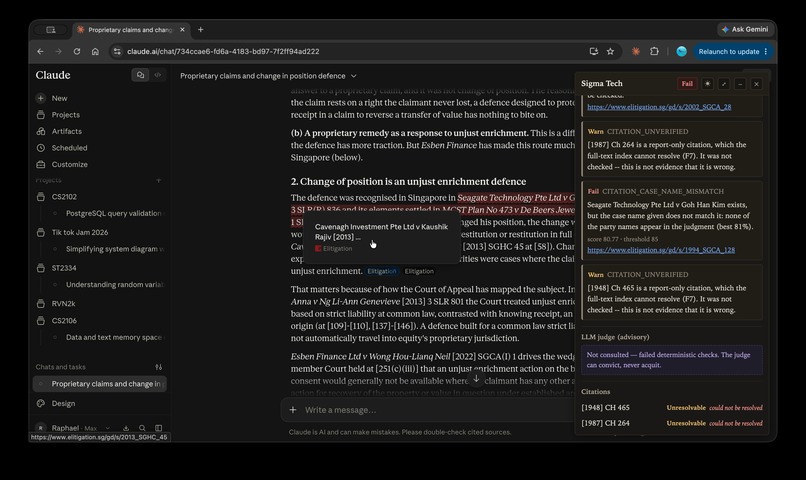The width and height of the screenshot is (806, 480).
Task: Click the [1948] CH 465 citation row
Action: pos(671,408)
